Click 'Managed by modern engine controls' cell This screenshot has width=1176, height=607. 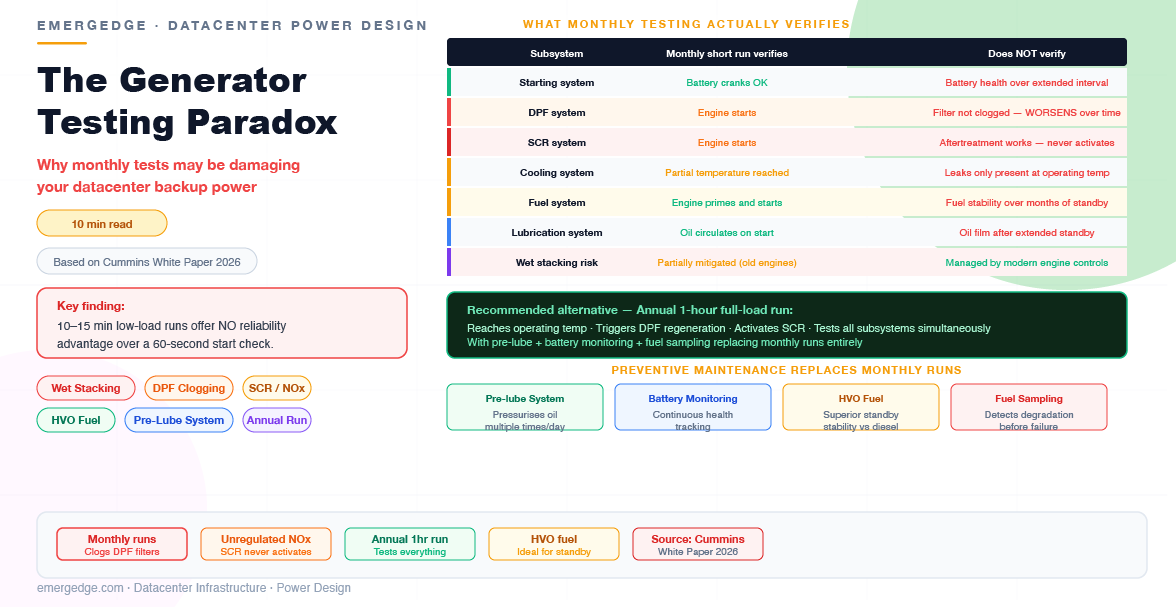tap(1027, 263)
